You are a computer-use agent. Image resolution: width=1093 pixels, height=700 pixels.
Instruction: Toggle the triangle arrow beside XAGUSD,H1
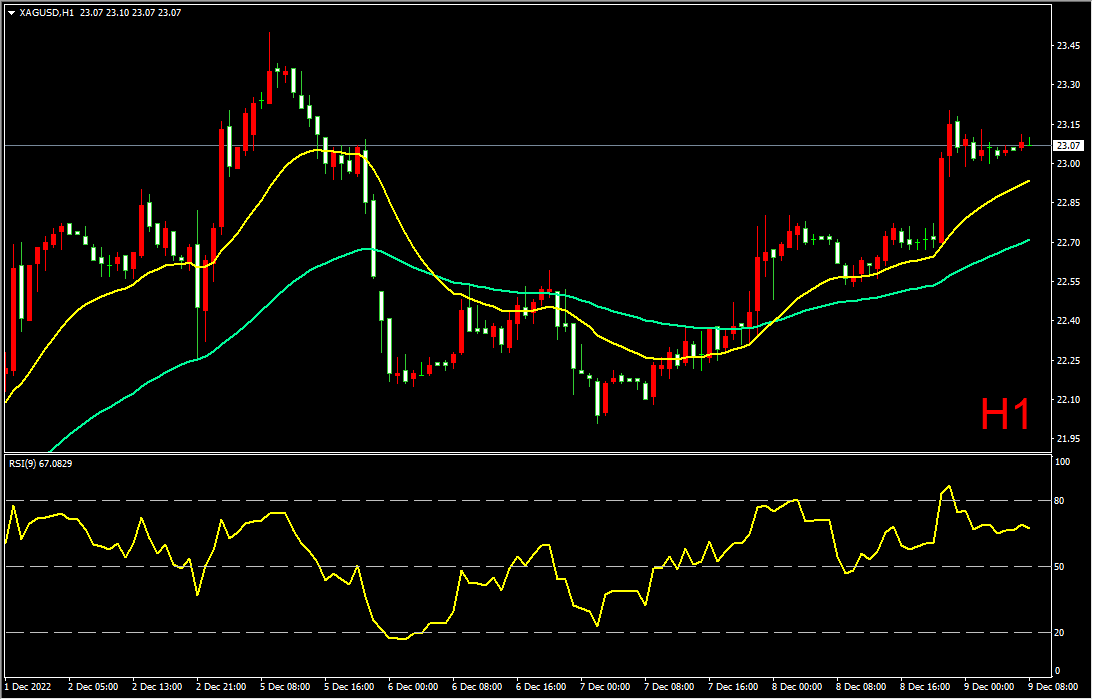pos(11,13)
